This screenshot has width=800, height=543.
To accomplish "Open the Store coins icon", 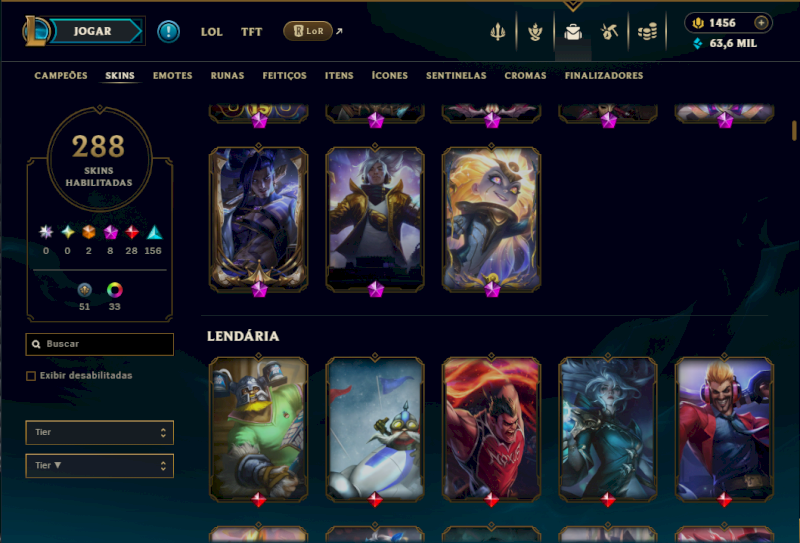I will tap(647, 32).
